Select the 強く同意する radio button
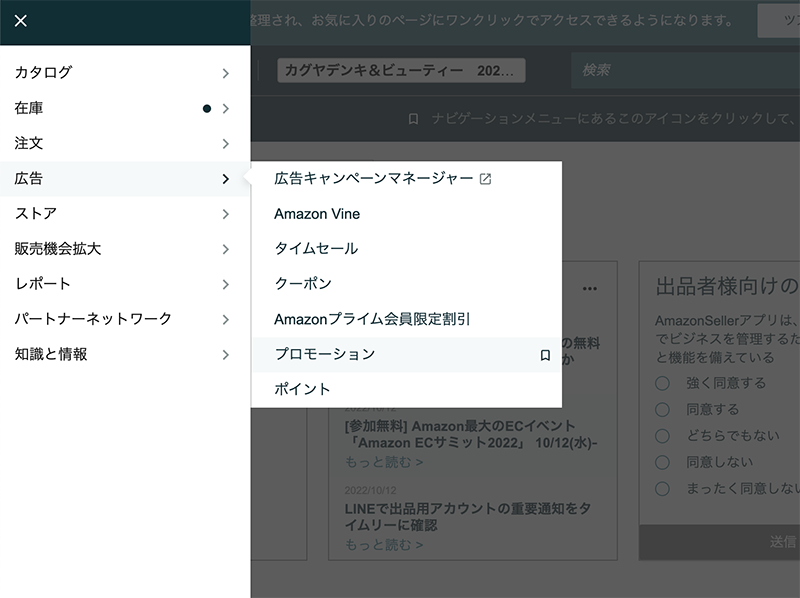 point(662,383)
